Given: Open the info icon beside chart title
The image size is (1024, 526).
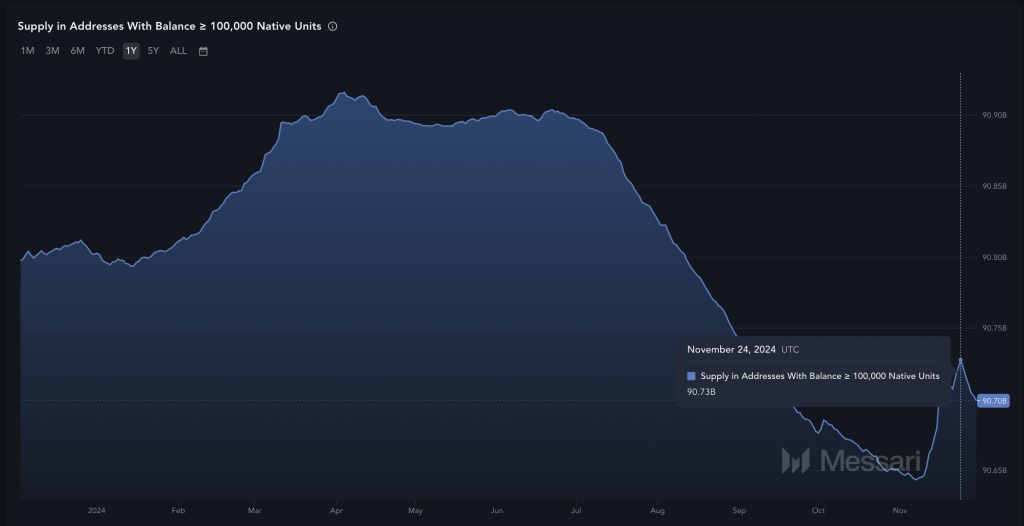Looking at the screenshot, I should (332, 26).
